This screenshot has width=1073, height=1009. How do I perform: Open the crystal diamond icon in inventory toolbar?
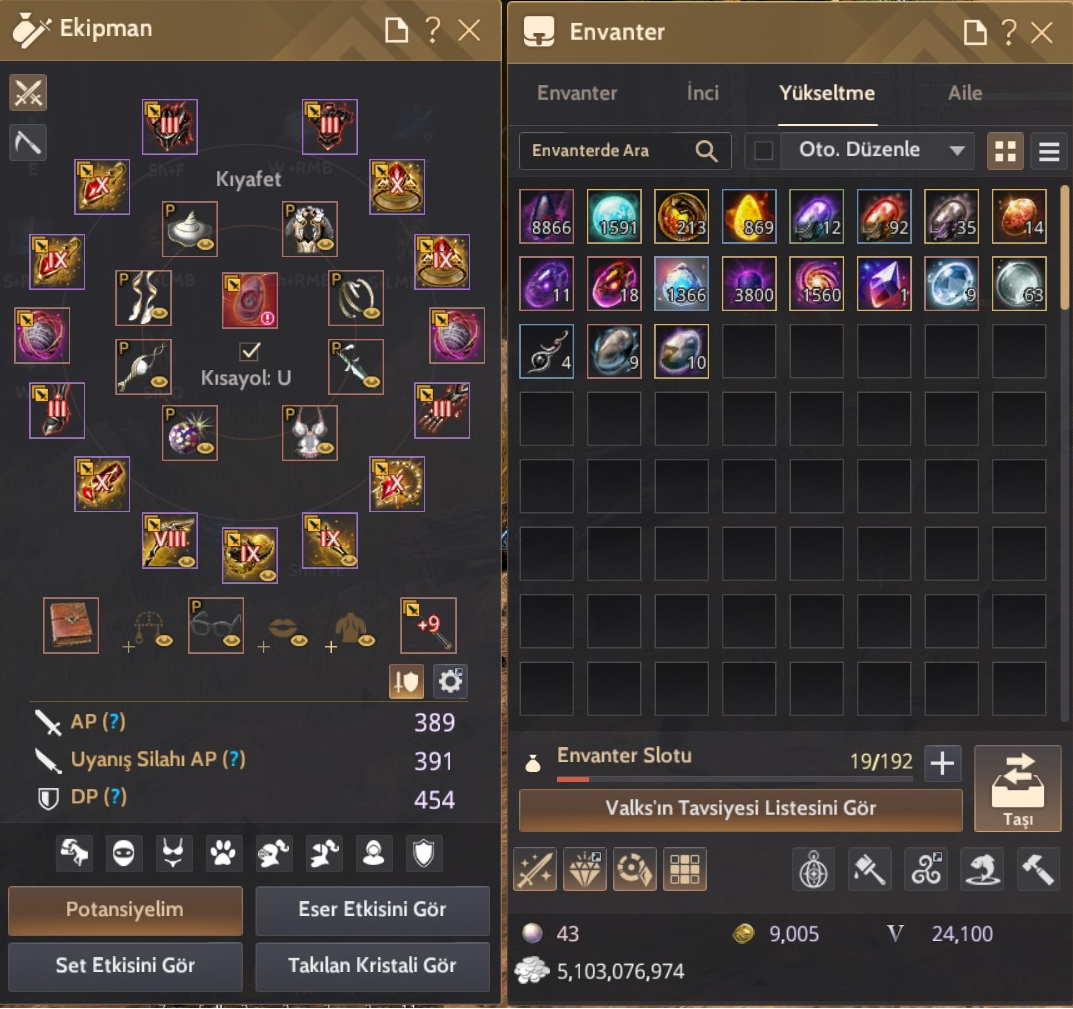585,869
